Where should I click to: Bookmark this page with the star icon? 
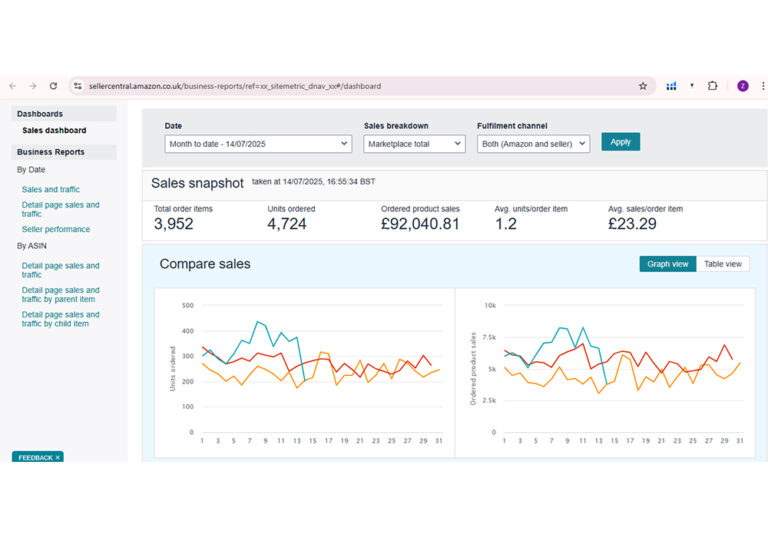(643, 86)
